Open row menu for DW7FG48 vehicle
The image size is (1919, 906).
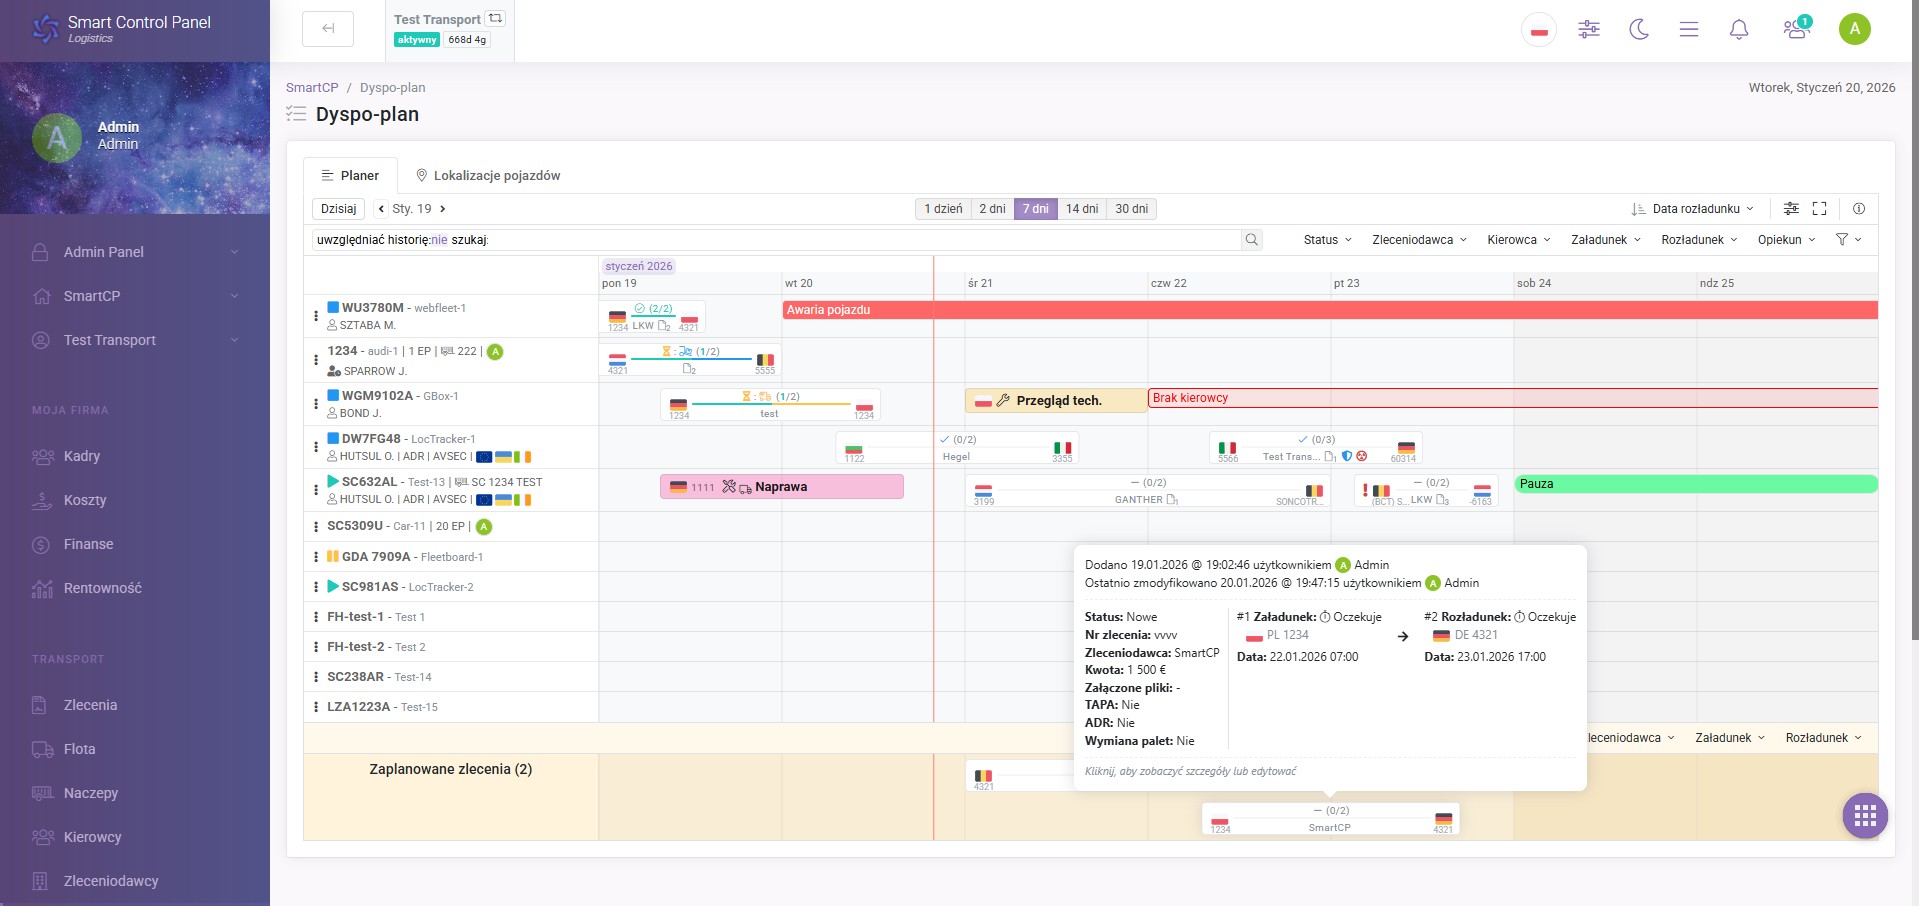(316, 447)
